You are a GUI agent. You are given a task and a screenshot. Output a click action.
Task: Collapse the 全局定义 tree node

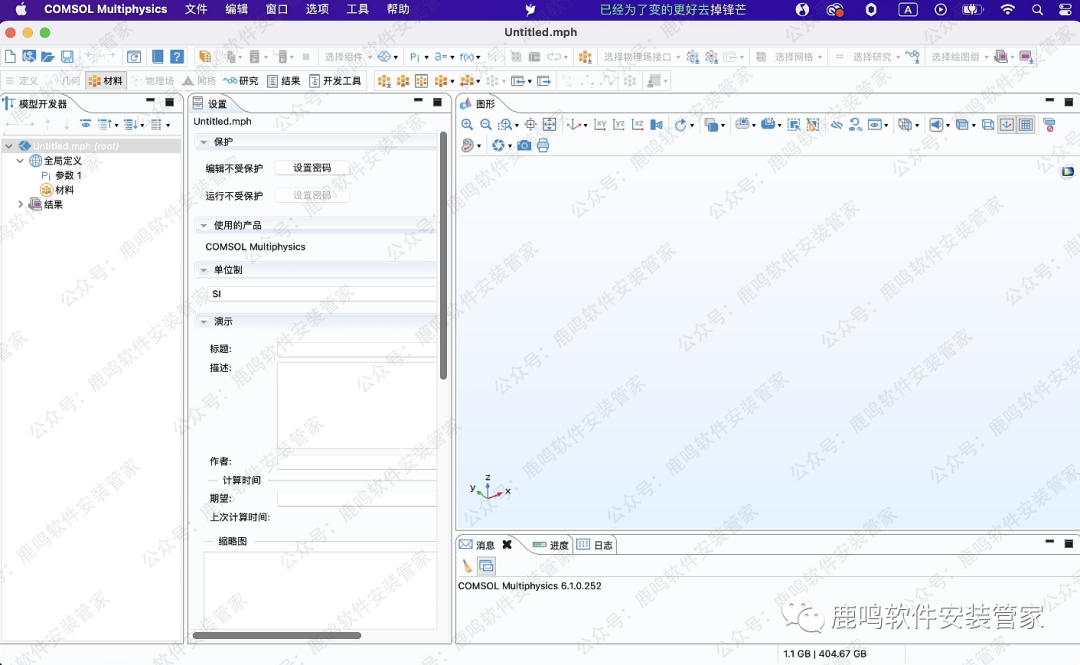(20, 161)
